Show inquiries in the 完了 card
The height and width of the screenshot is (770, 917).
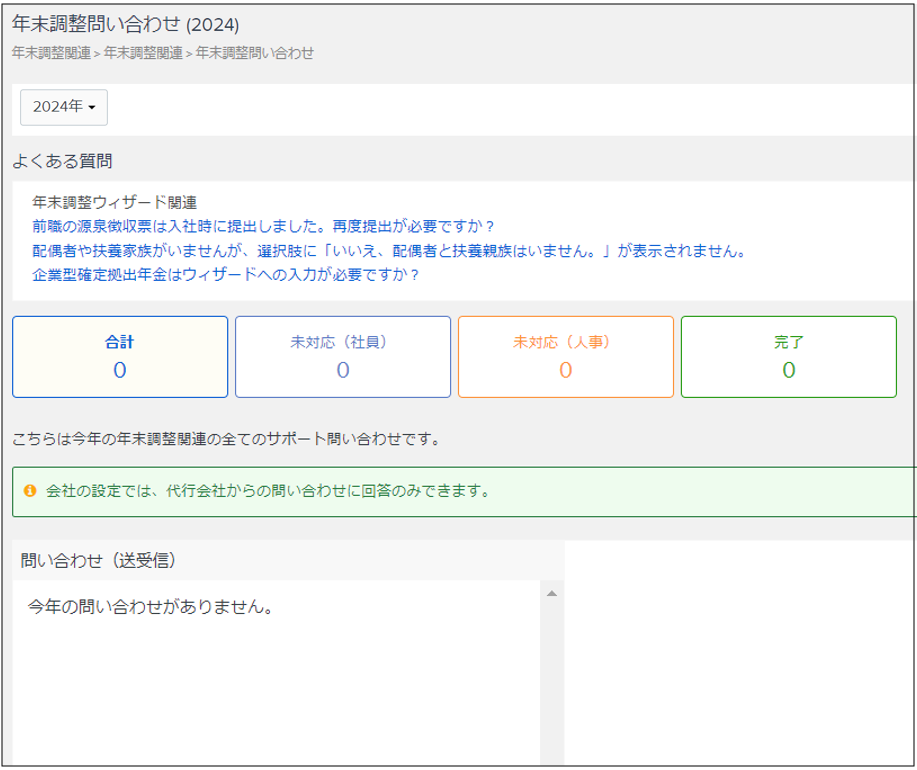pyautogui.click(x=788, y=357)
